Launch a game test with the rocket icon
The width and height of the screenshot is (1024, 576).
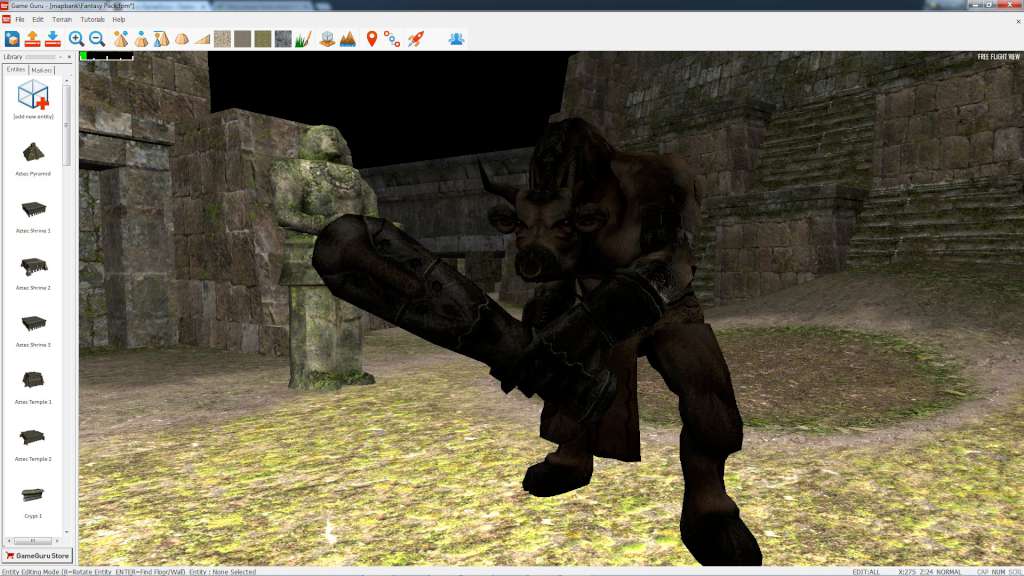[x=417, y=37]
